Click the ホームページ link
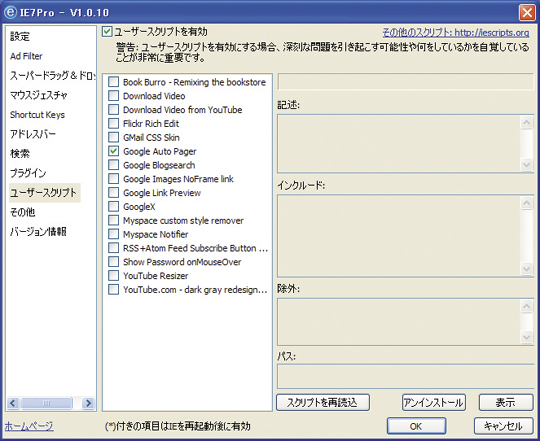This screenshot has width=540, height=441. click(29, 426)
